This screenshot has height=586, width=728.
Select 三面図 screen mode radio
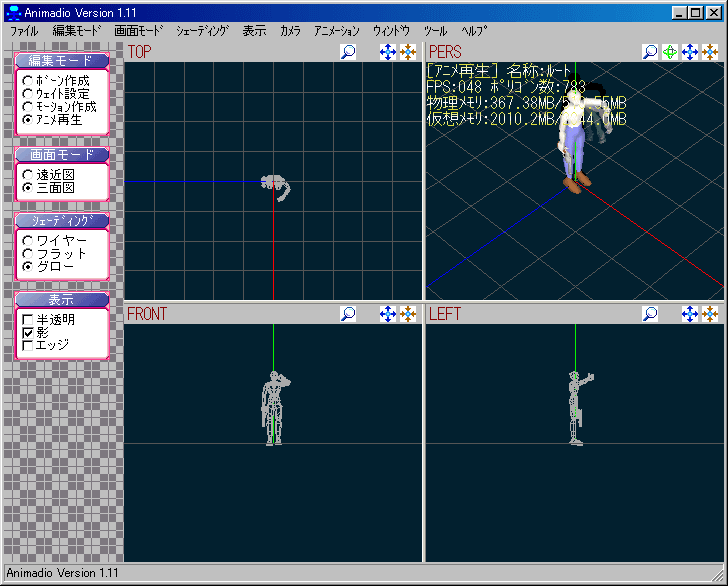(27, 188)
